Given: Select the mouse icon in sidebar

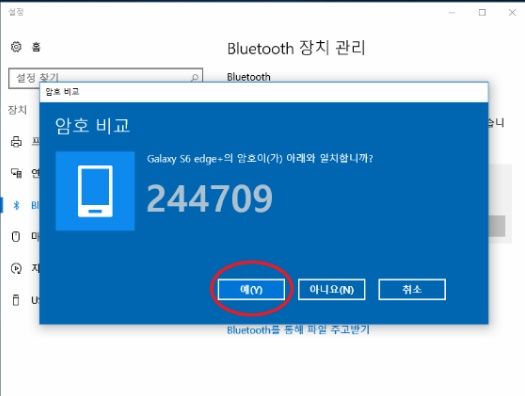Looking at the screenshot, I should (16, 236).
